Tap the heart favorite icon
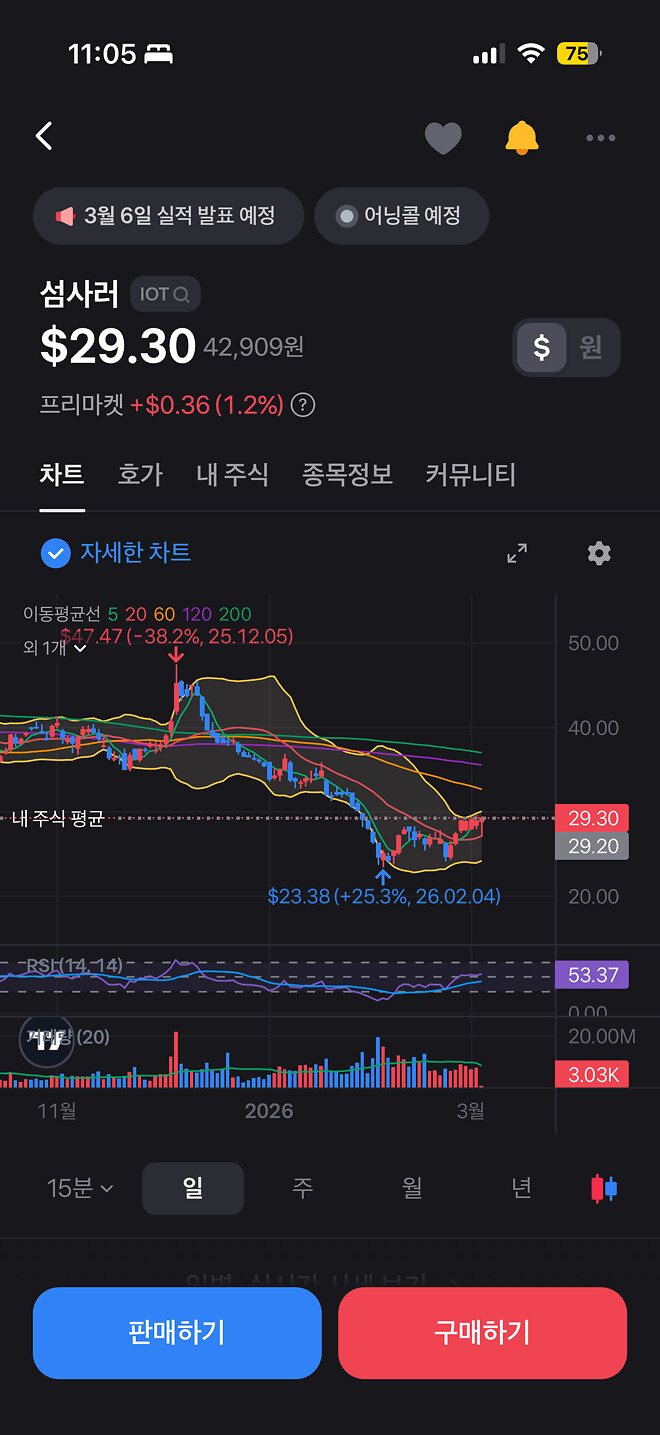The image size is (660, 1435). (x=443, y=138)
